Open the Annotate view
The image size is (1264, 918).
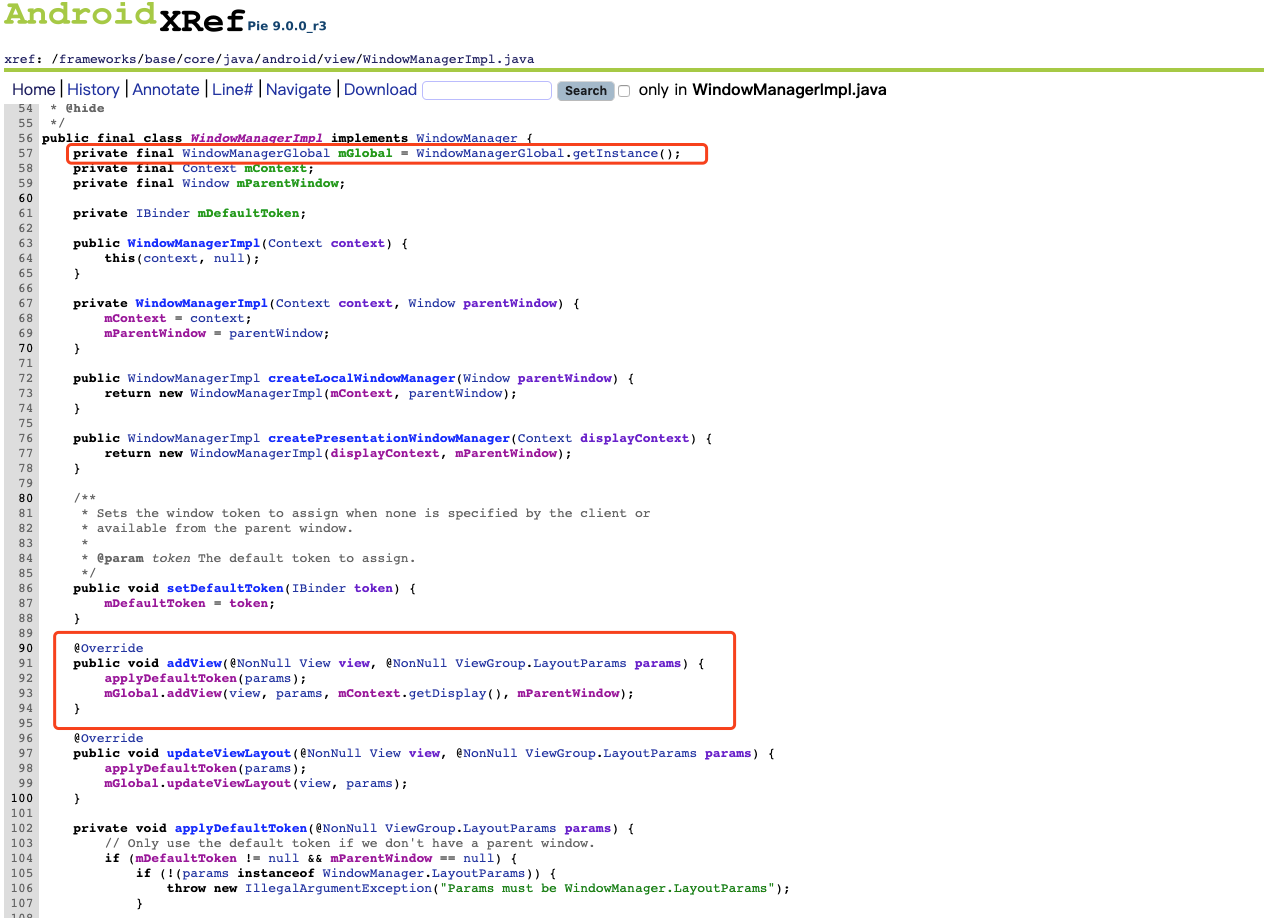[x=166, y=89]
